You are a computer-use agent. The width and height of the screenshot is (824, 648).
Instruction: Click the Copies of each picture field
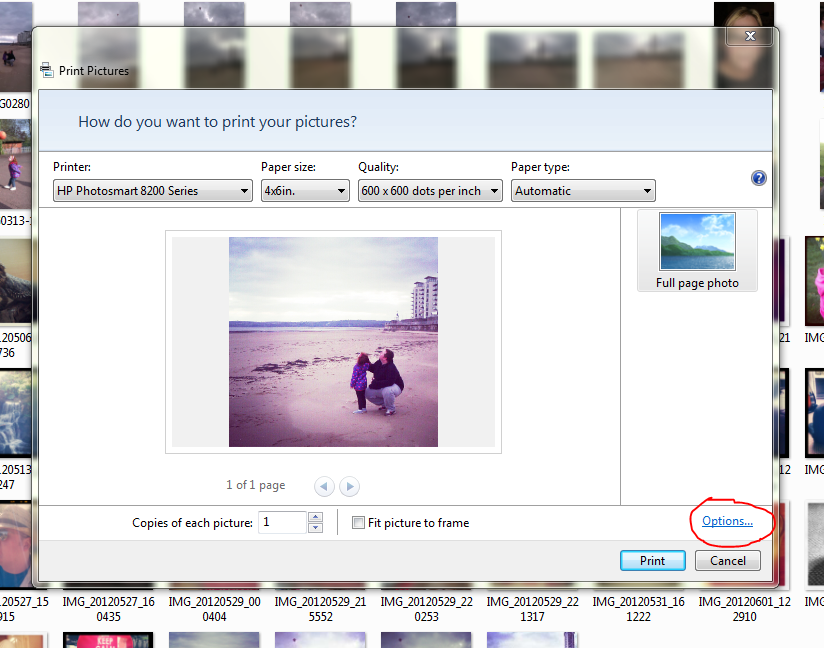(282, 522)
